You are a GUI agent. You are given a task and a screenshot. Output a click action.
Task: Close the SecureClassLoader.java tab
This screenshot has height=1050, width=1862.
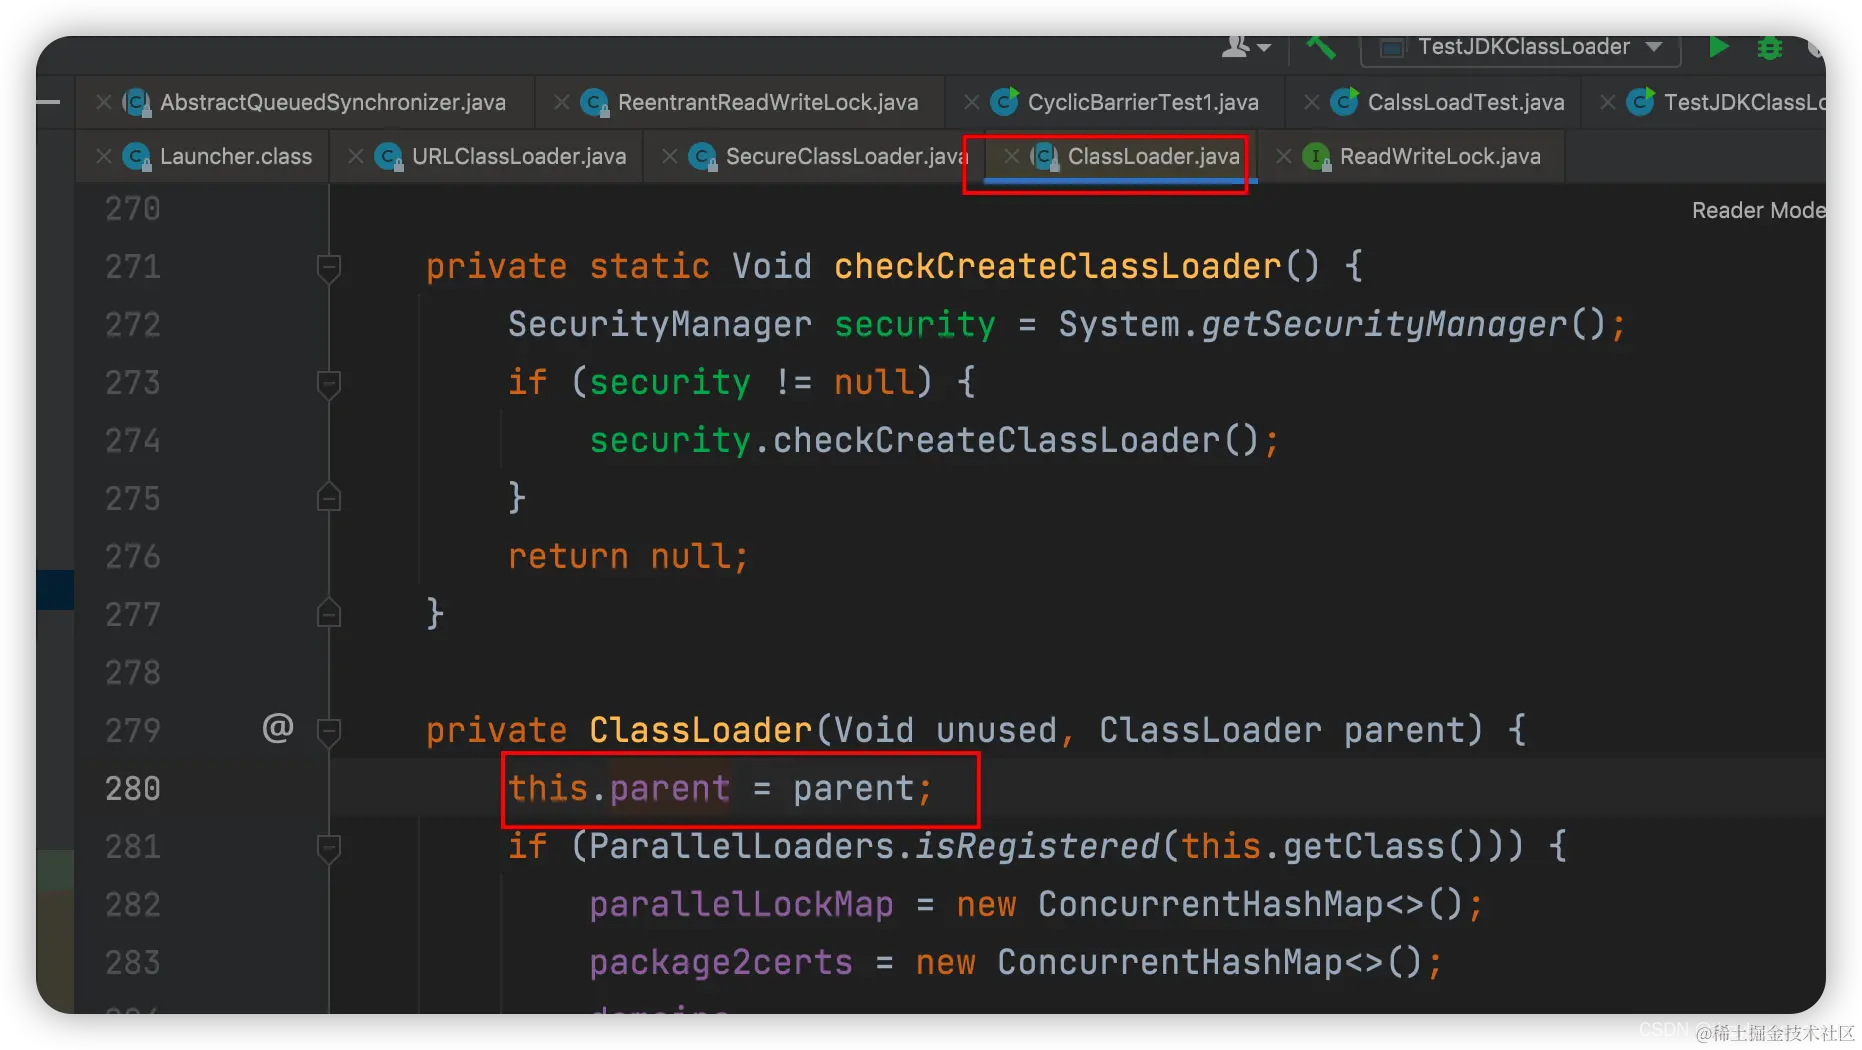pyautogui.click(x=669, y=156)
